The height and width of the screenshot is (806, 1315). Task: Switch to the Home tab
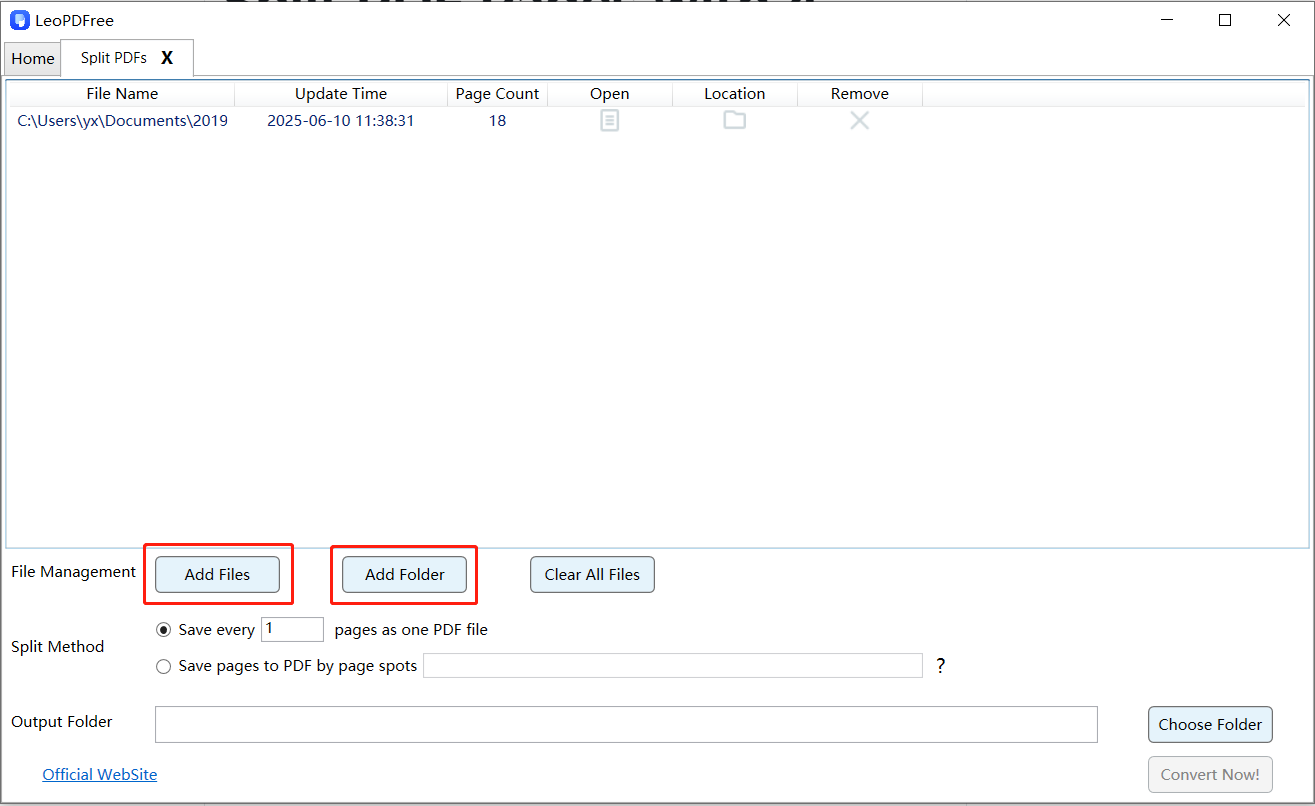point(33,59)
